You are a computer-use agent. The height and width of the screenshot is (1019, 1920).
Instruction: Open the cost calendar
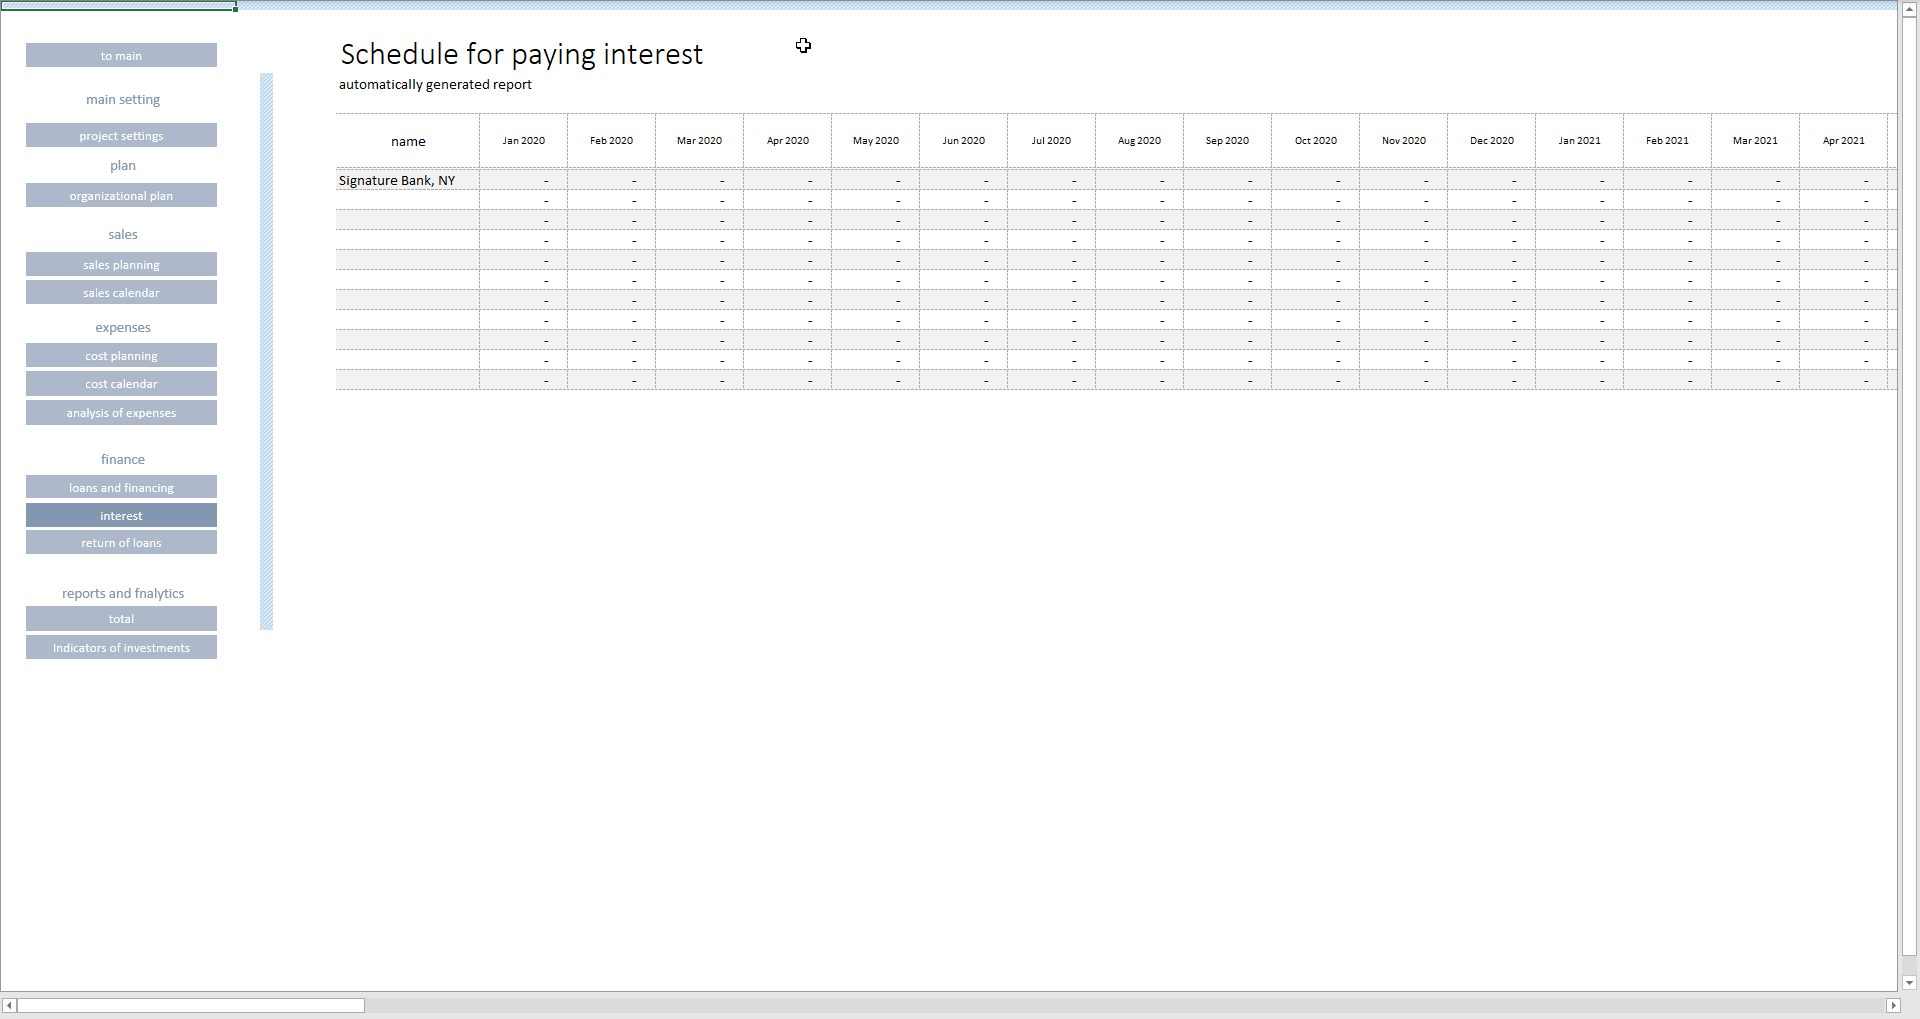point(121,383)
